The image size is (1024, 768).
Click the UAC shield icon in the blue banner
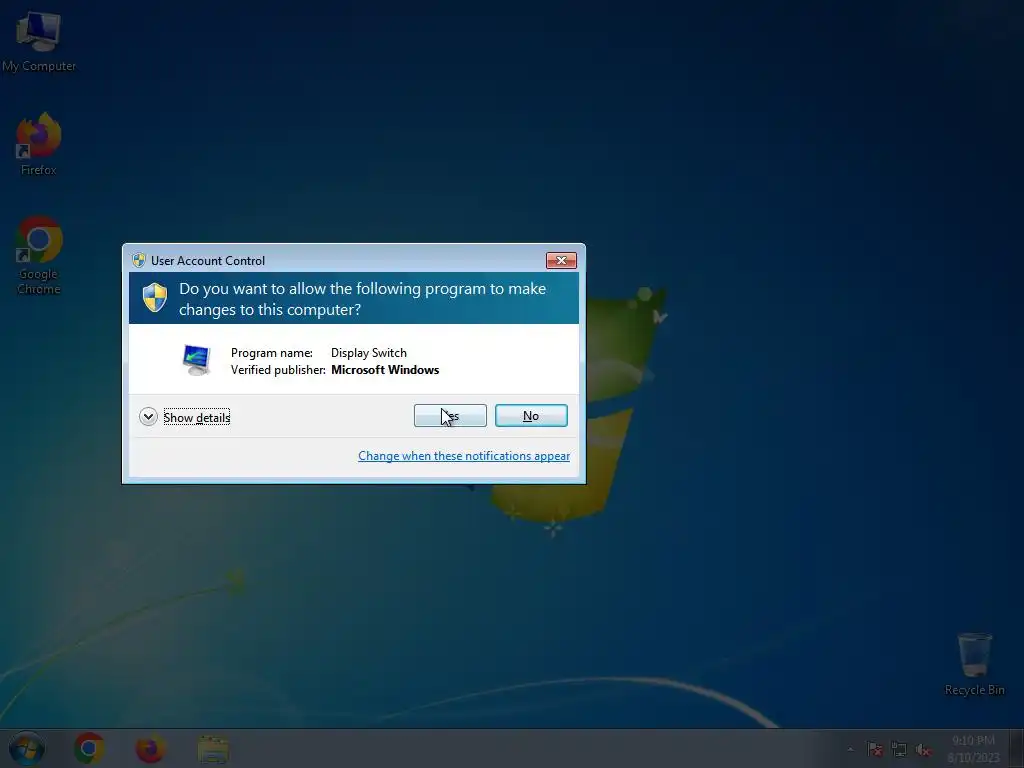tap(155, 298)
